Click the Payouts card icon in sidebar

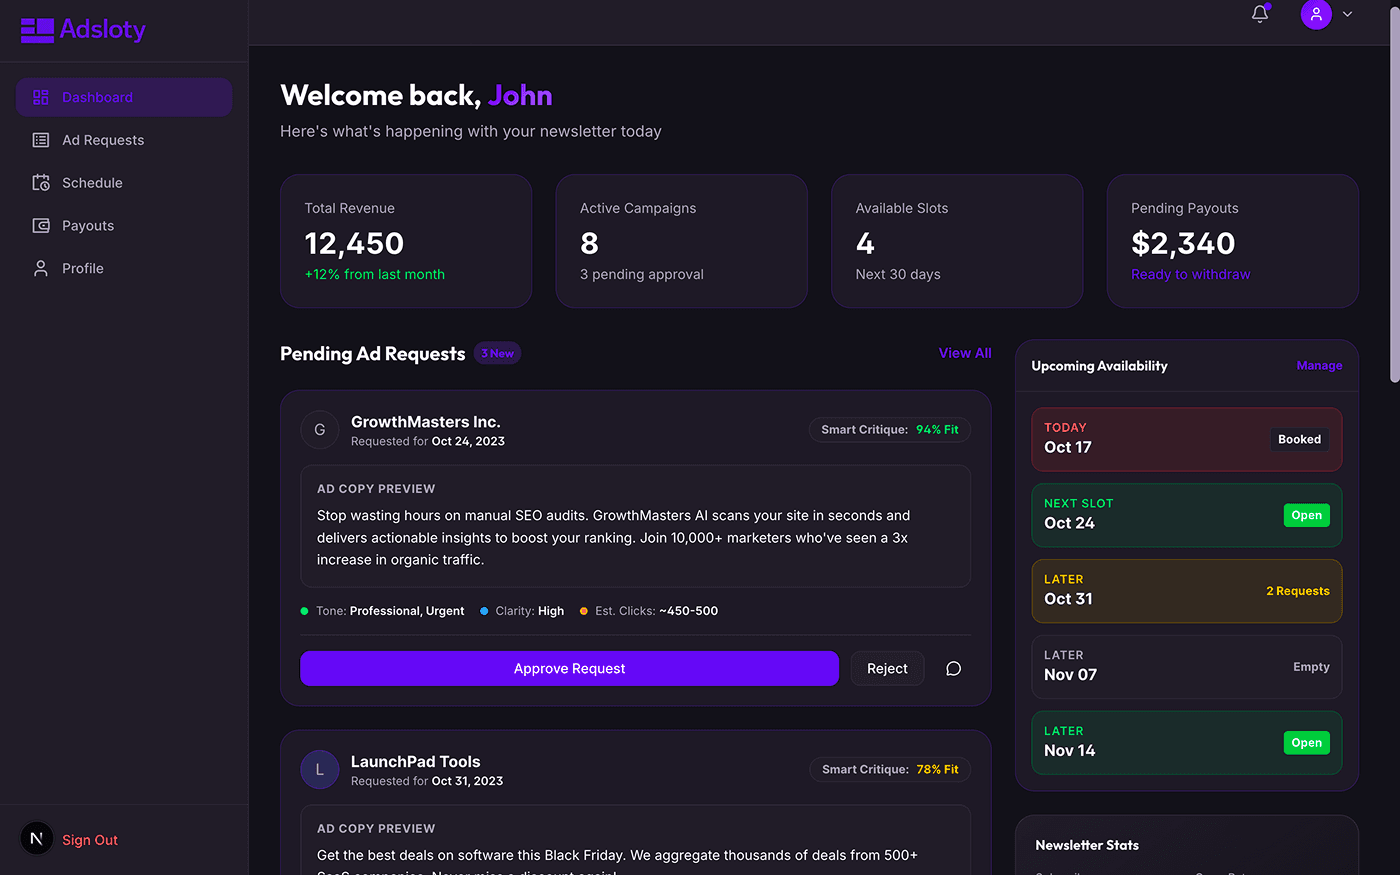(40, 225)
